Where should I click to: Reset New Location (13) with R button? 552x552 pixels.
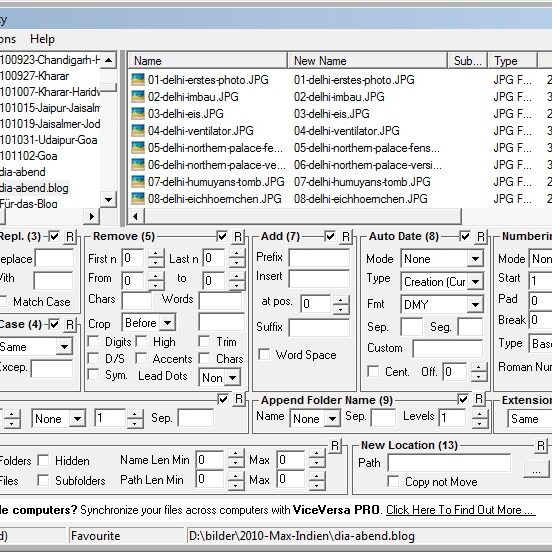tap(541, 446)
